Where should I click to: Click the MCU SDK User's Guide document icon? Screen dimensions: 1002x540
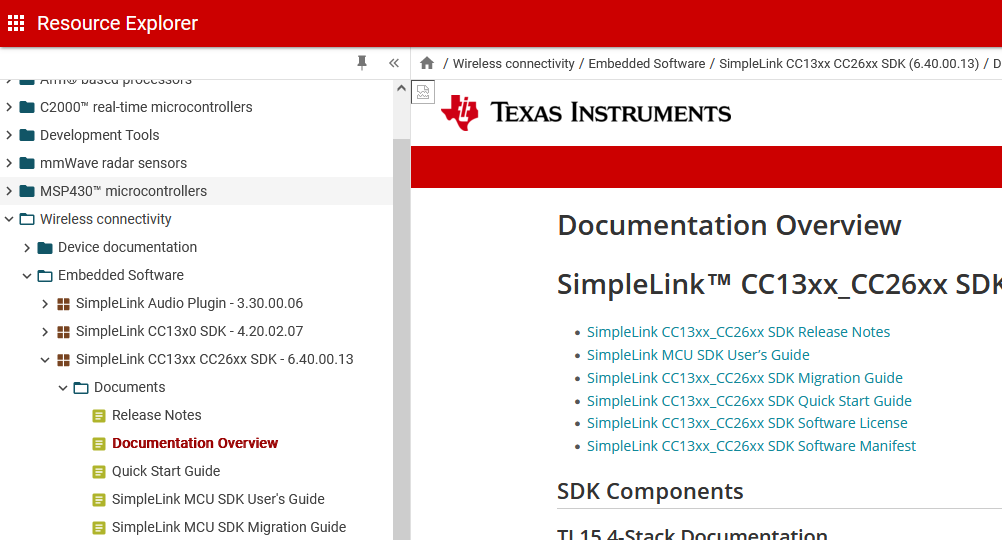pos(99,500)
